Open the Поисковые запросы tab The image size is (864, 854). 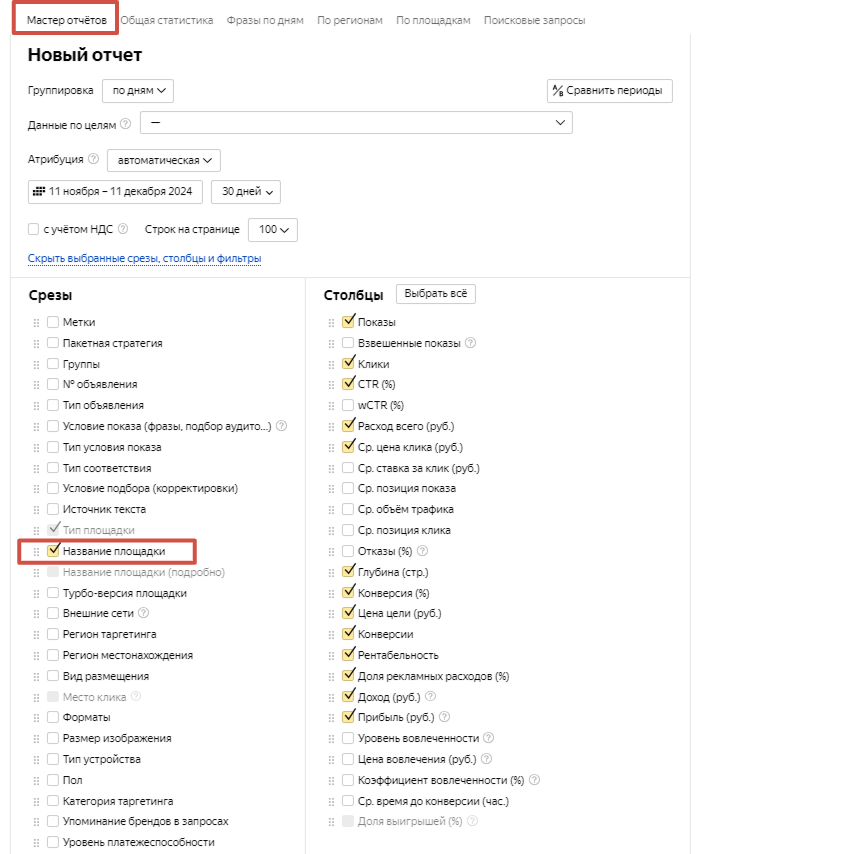pyautogui.click(x=534, y=20)
